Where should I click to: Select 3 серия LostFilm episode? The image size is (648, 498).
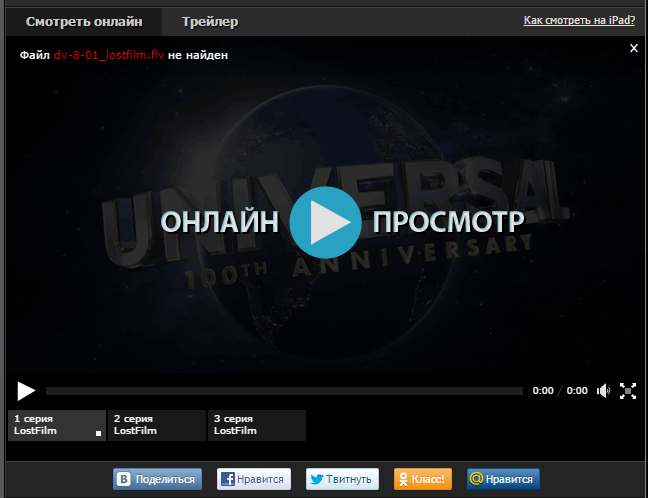pos(257,425)
